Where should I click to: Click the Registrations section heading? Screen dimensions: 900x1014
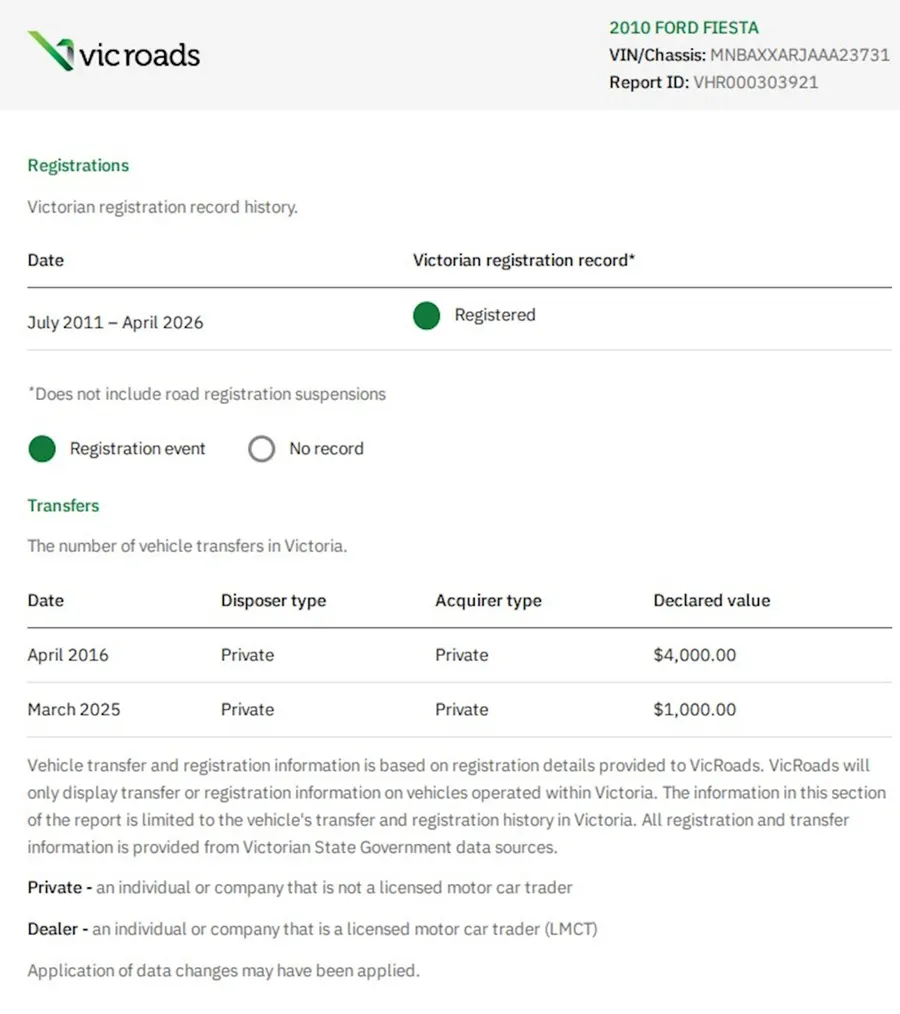tap(78, 166)
